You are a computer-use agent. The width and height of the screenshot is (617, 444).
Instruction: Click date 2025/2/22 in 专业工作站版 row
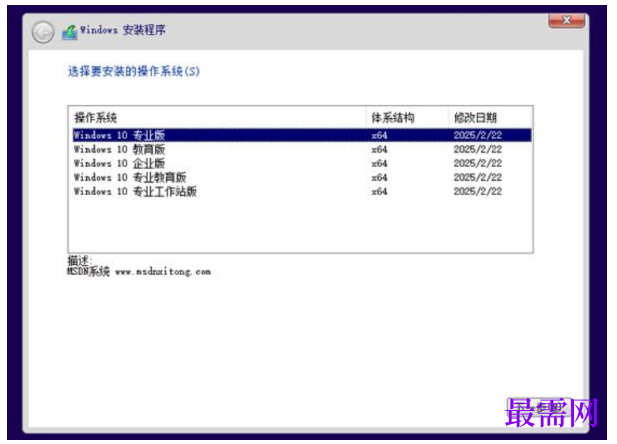[478, 192]
